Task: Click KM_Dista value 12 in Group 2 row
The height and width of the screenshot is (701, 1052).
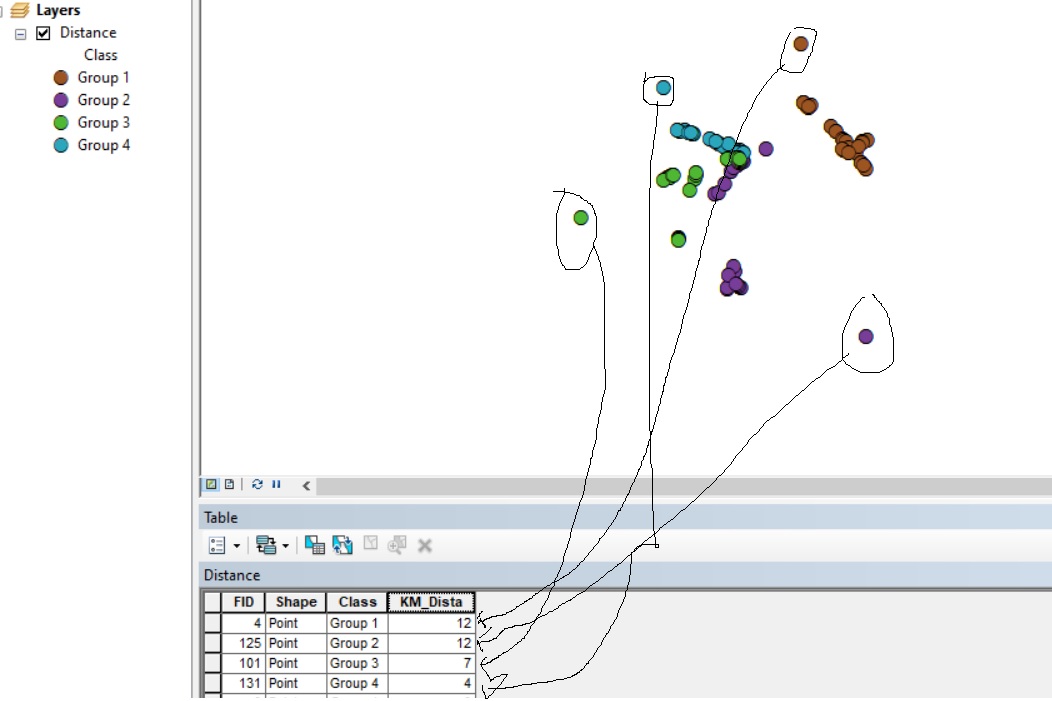Action: (x=431, y=643)
